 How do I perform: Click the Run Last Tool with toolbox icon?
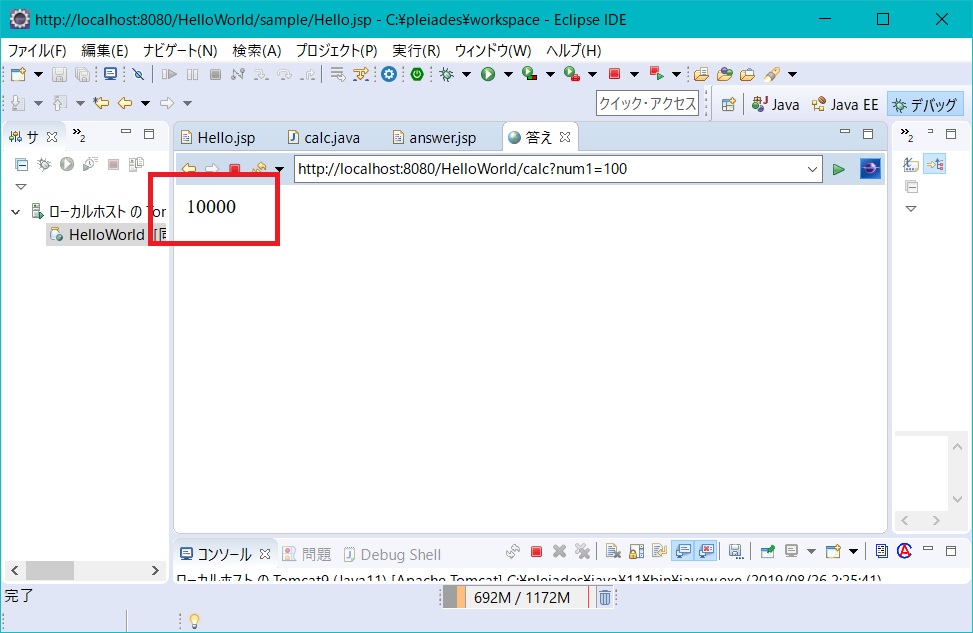click(x=572, y=74)
